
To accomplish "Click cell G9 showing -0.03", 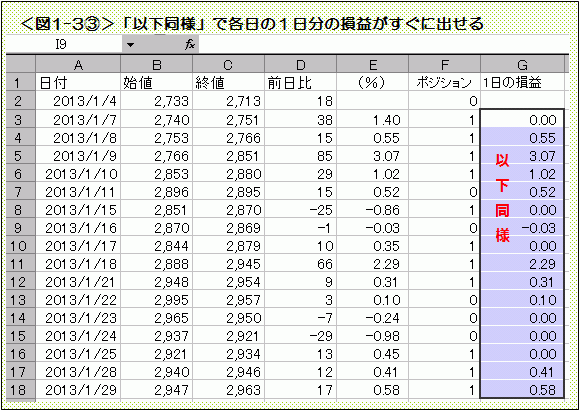I will coord(522,228).
